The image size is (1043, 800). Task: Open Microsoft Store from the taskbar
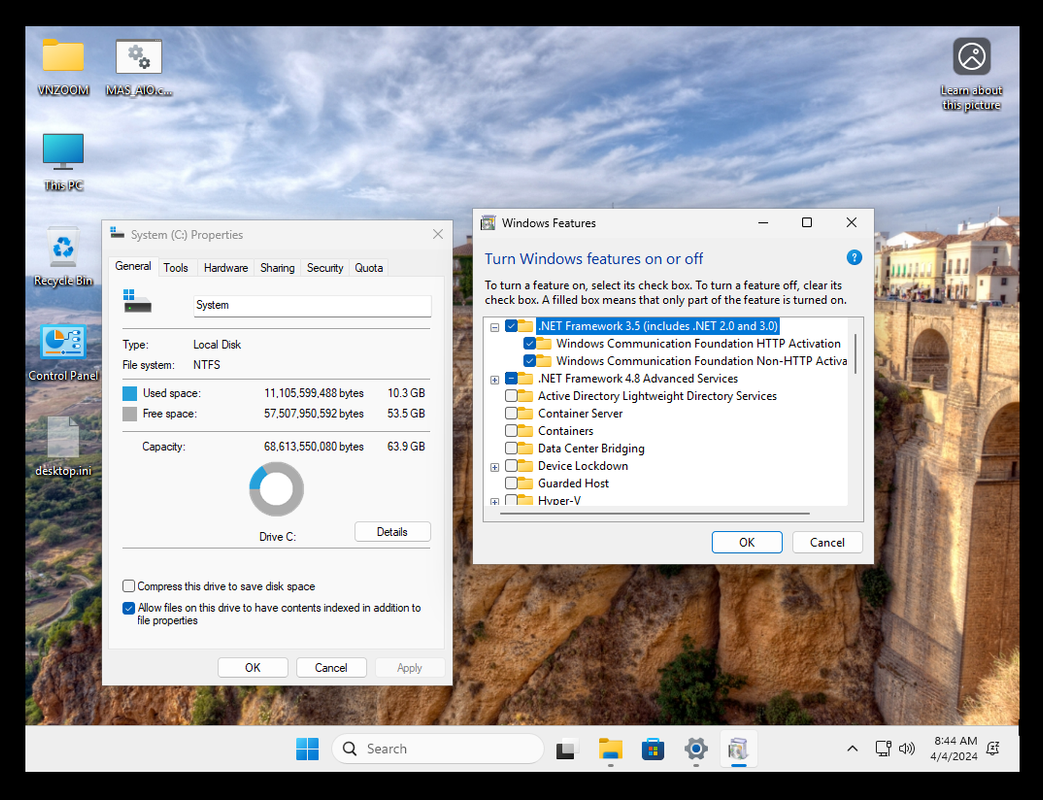[x=653, y=749]
